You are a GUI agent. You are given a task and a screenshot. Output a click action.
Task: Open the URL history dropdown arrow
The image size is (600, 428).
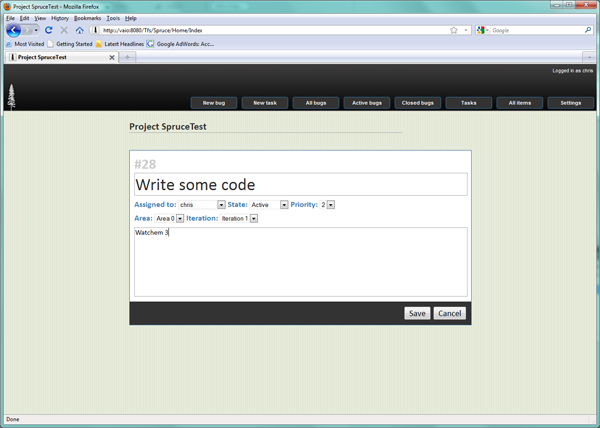pyautogui.click(x=466, y=30)
